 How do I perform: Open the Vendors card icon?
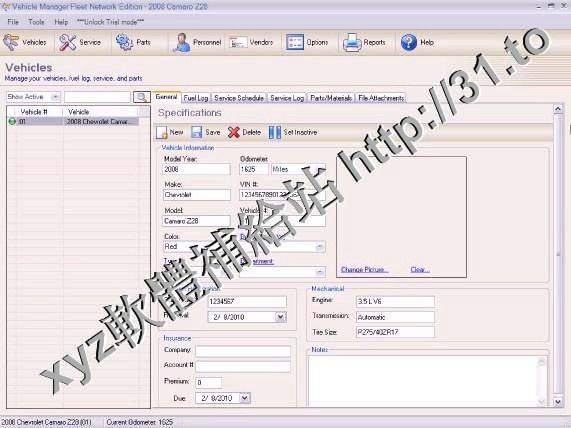click(238, 43)
